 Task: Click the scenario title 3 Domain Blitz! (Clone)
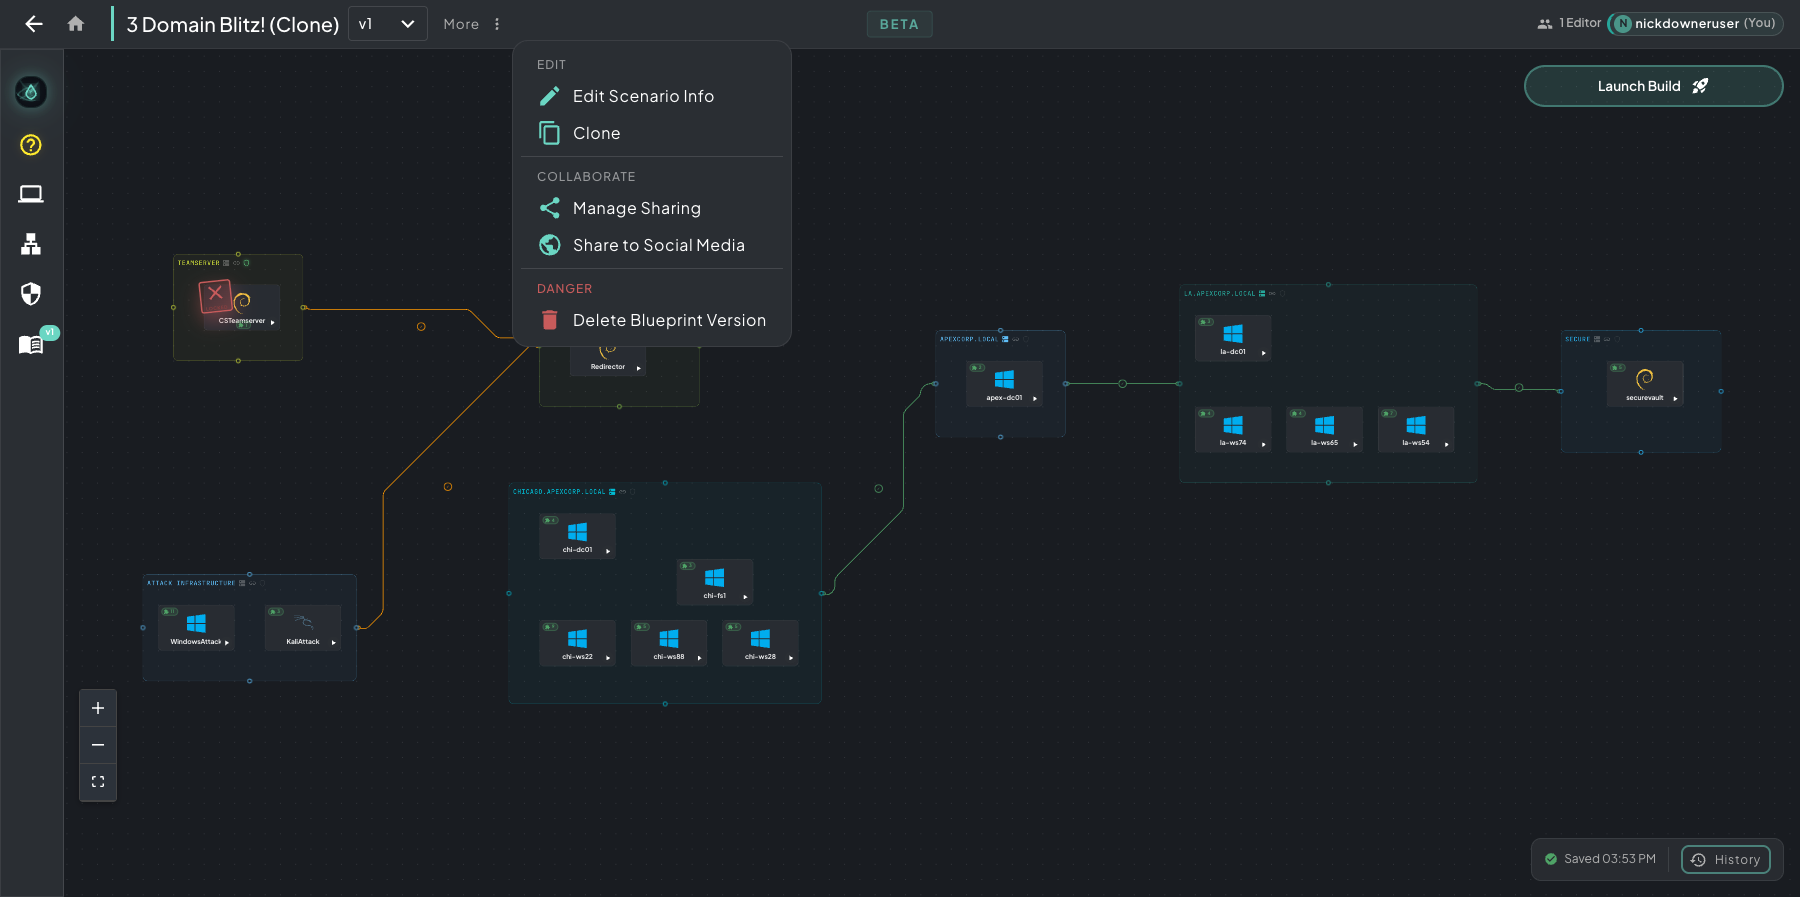click(x=233, y=25)
